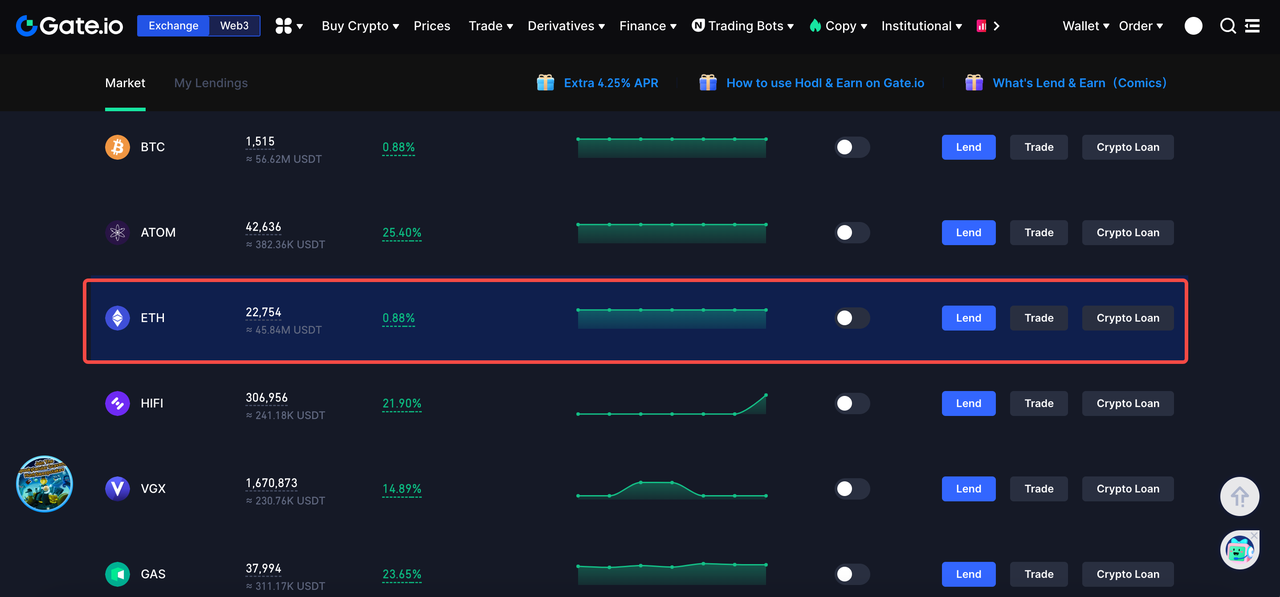Click the VGX rate trend chart

coord(671,489)
